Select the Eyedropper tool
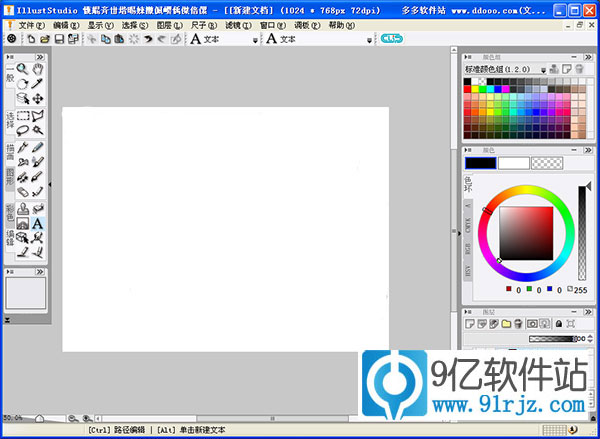600x439 pixels. pyautogui.click(x=38, y=84)
